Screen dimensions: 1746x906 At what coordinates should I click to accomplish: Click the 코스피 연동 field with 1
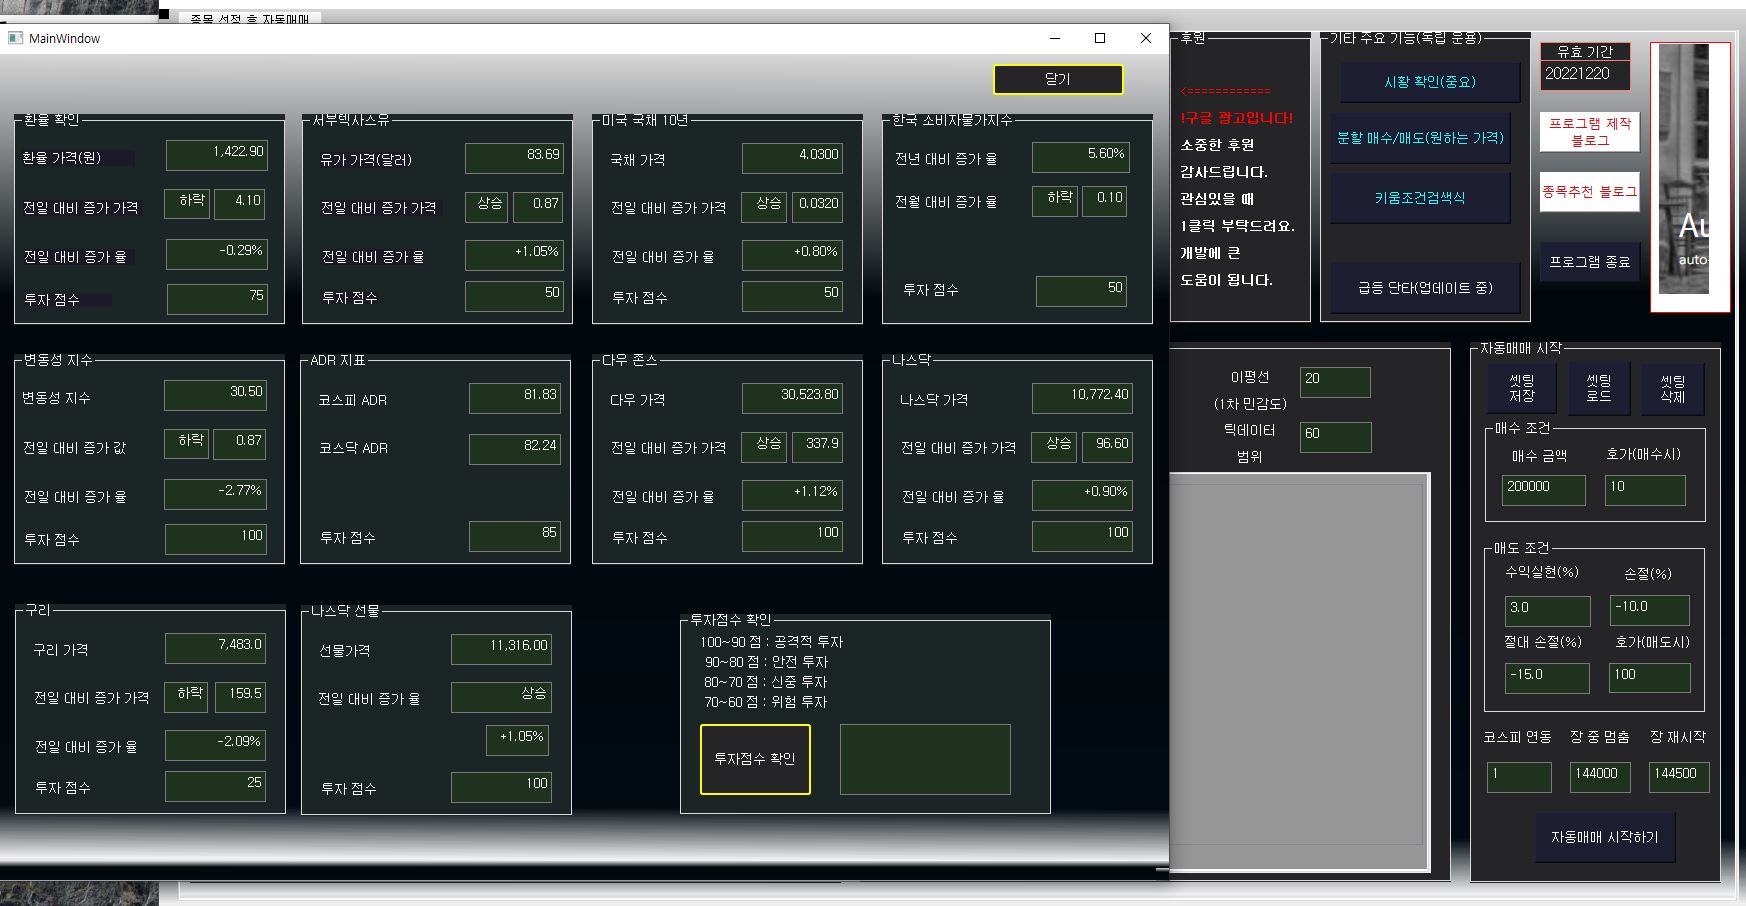click(x=1519, y=777)
